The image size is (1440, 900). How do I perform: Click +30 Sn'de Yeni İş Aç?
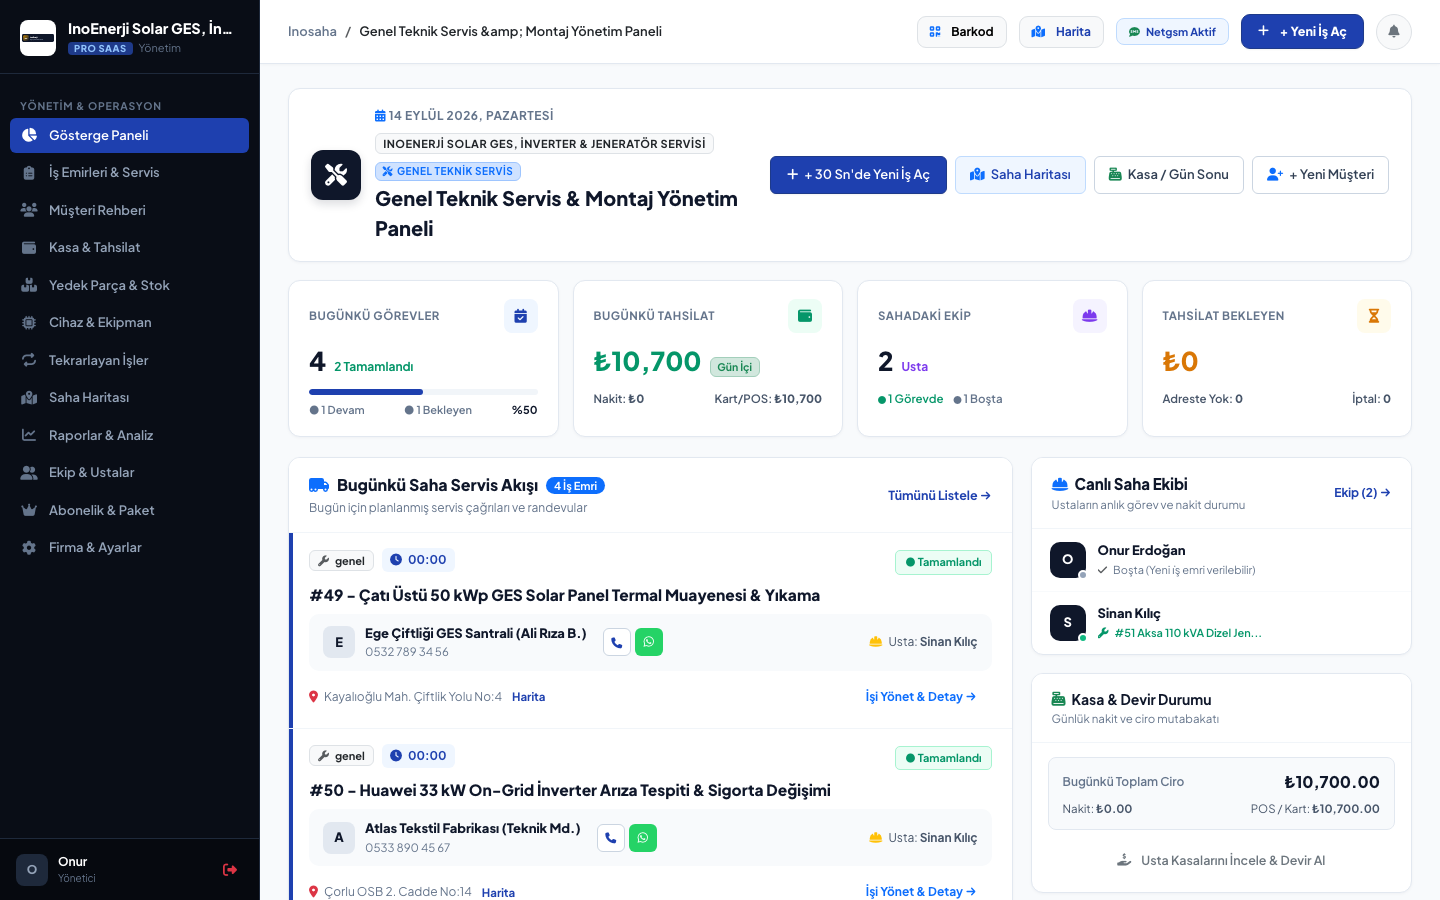coord(858,175)
